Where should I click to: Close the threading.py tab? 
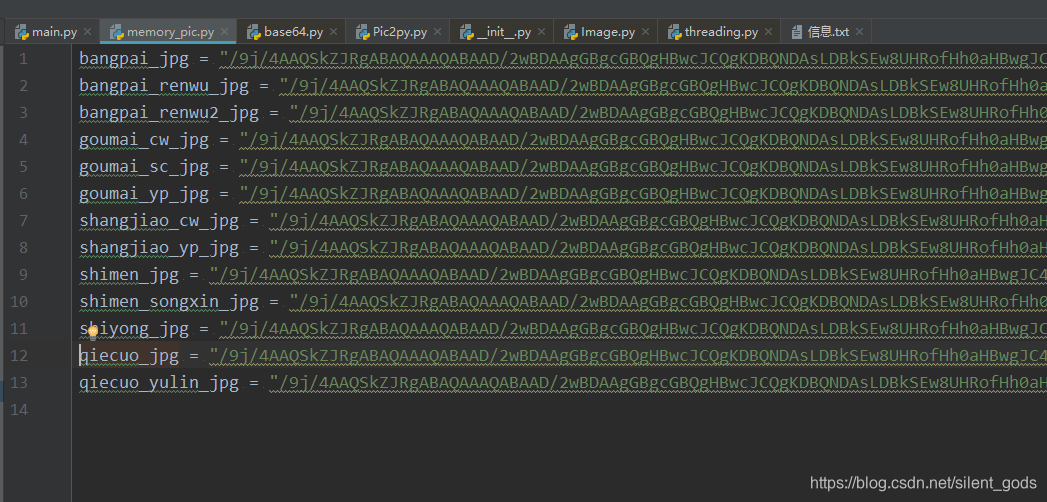769,31
